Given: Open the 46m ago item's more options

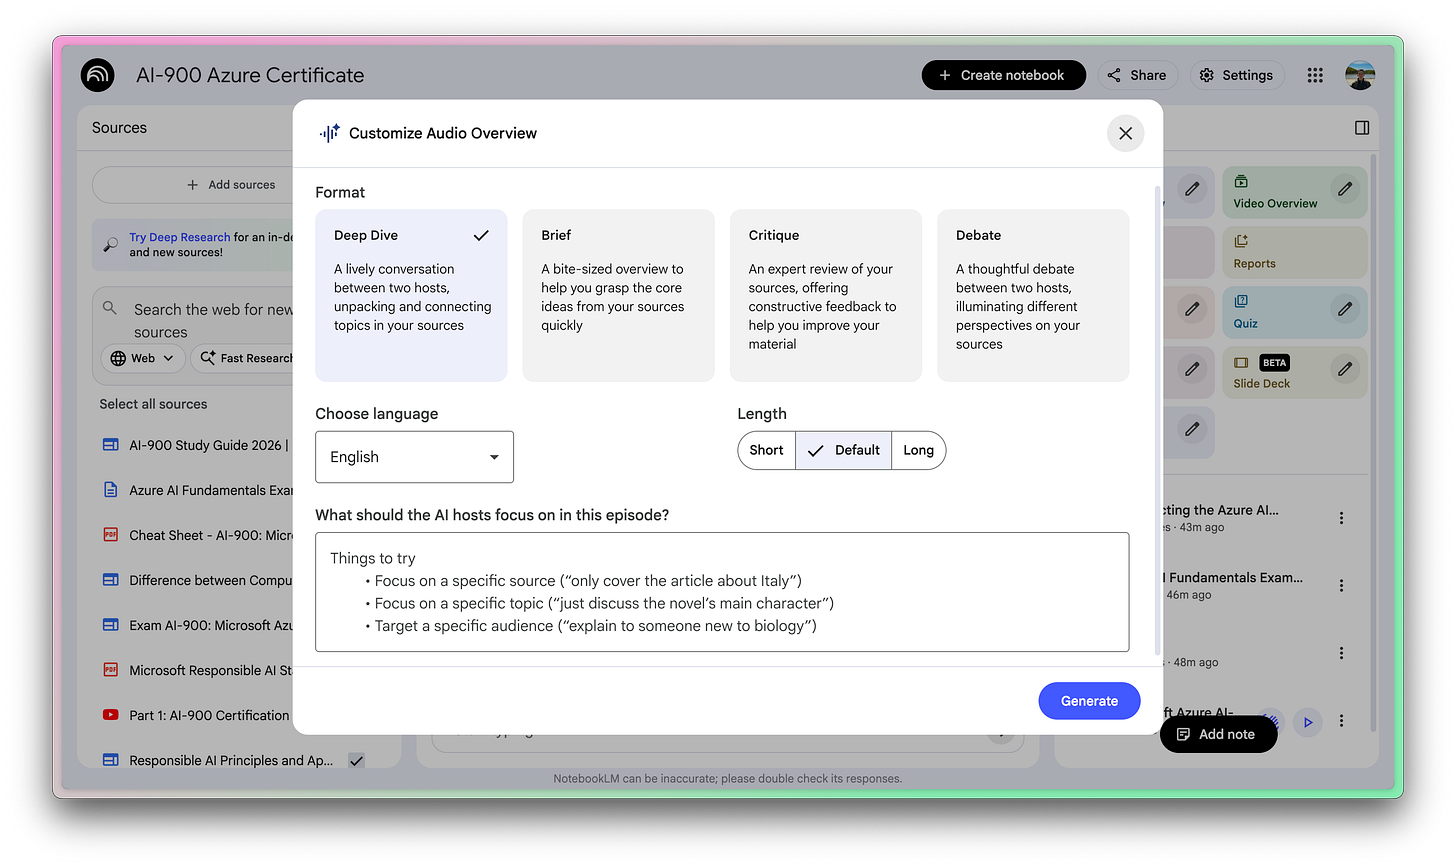Looking at the screenshot, I should point(1341,586).
